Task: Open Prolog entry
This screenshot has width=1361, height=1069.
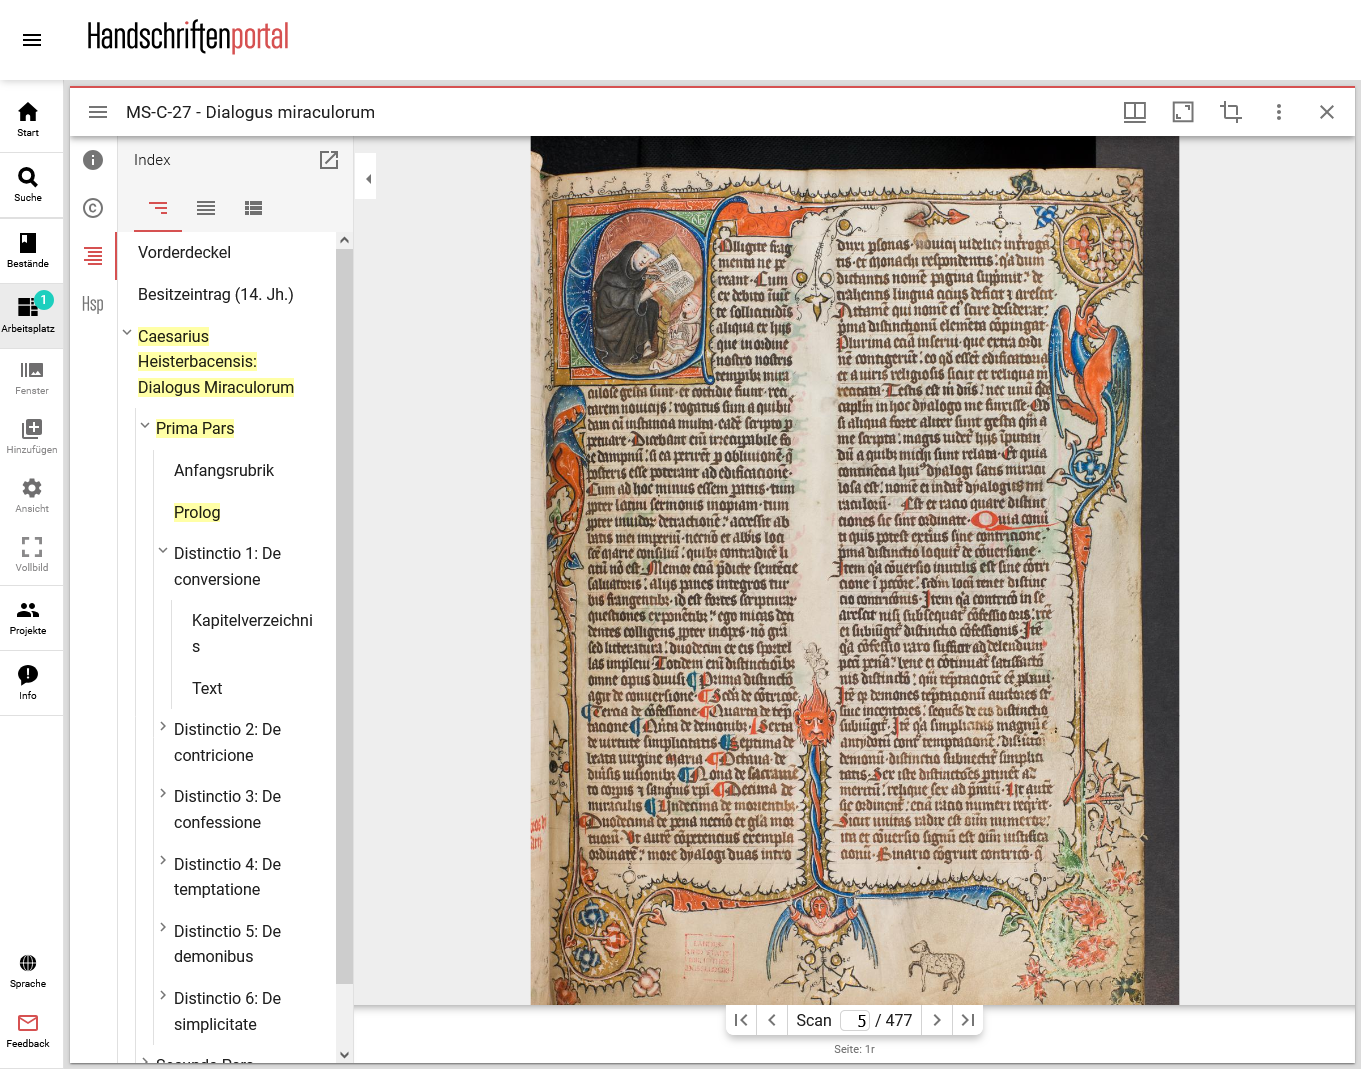Action: [197, 512]
